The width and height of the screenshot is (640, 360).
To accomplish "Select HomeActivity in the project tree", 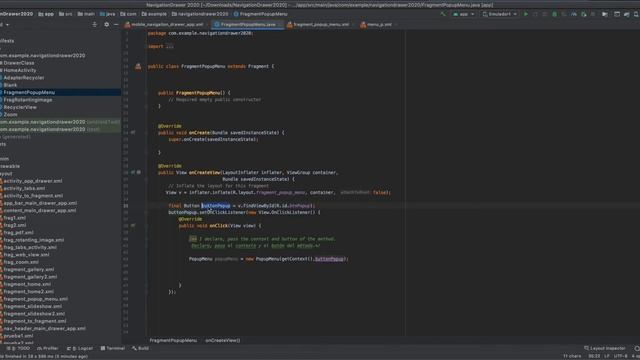I will coord(20,70).
